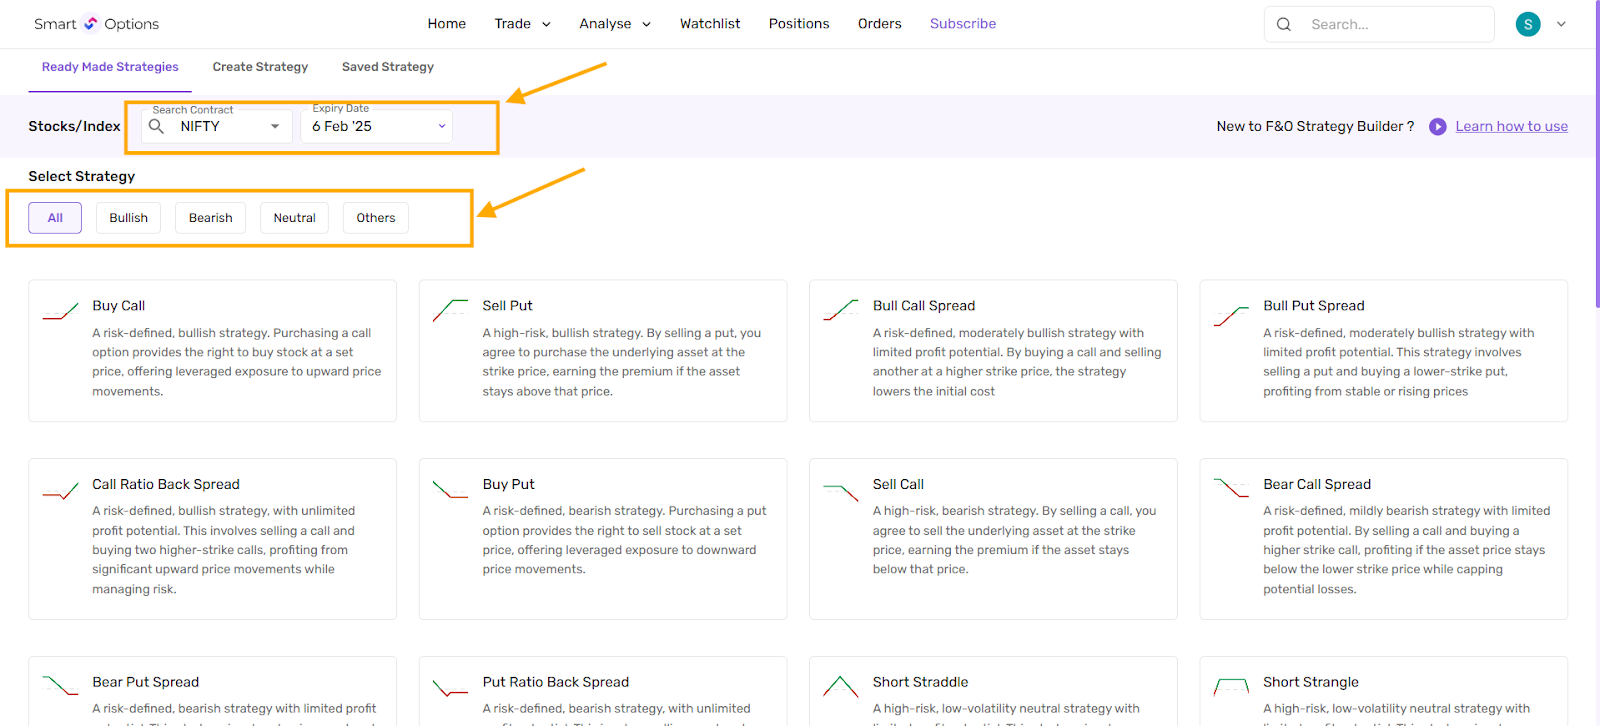Open the Learn how to use link
Screen dimensions: 1600x726
point(1511,126)
